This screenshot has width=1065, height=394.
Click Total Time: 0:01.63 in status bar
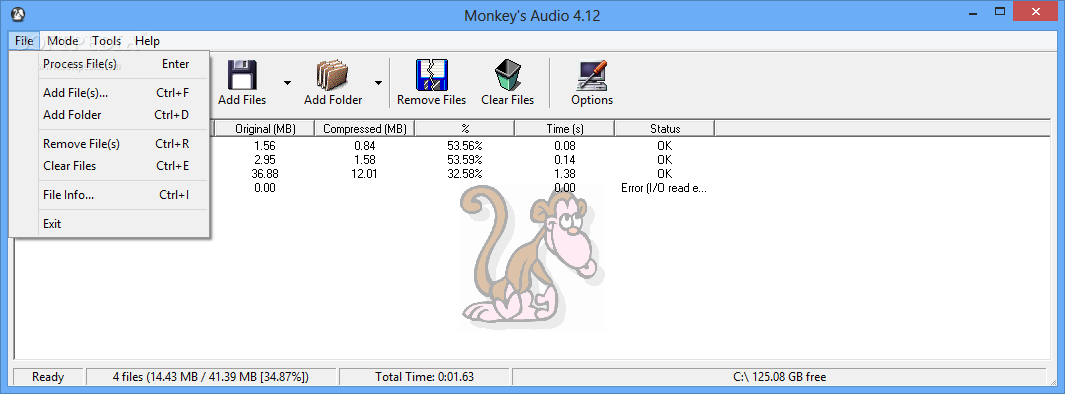425,377
